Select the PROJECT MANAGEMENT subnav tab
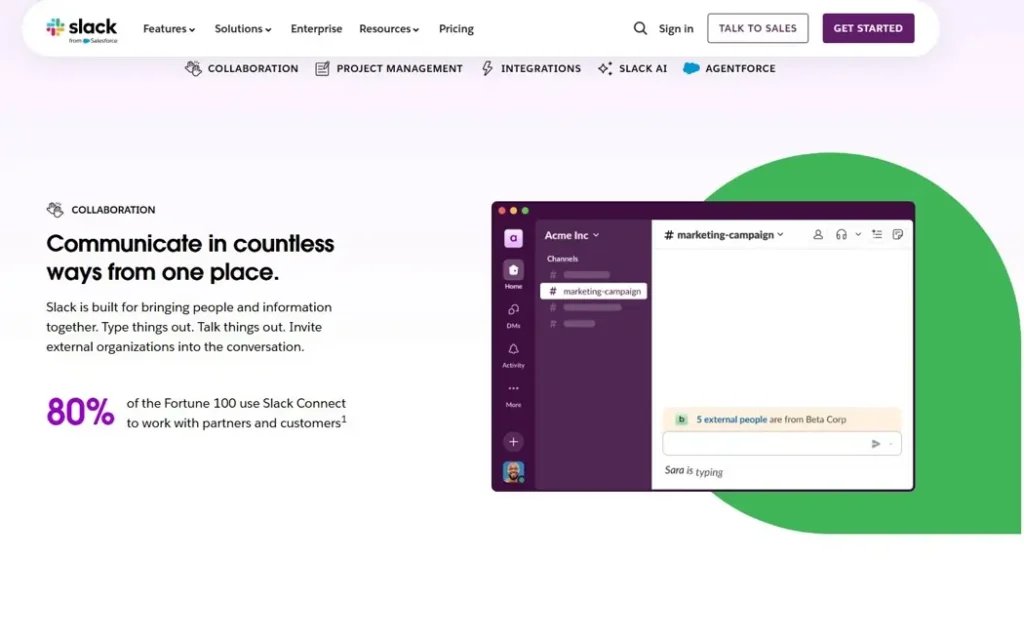1024x640 pixels. click(x=389, y=69)
